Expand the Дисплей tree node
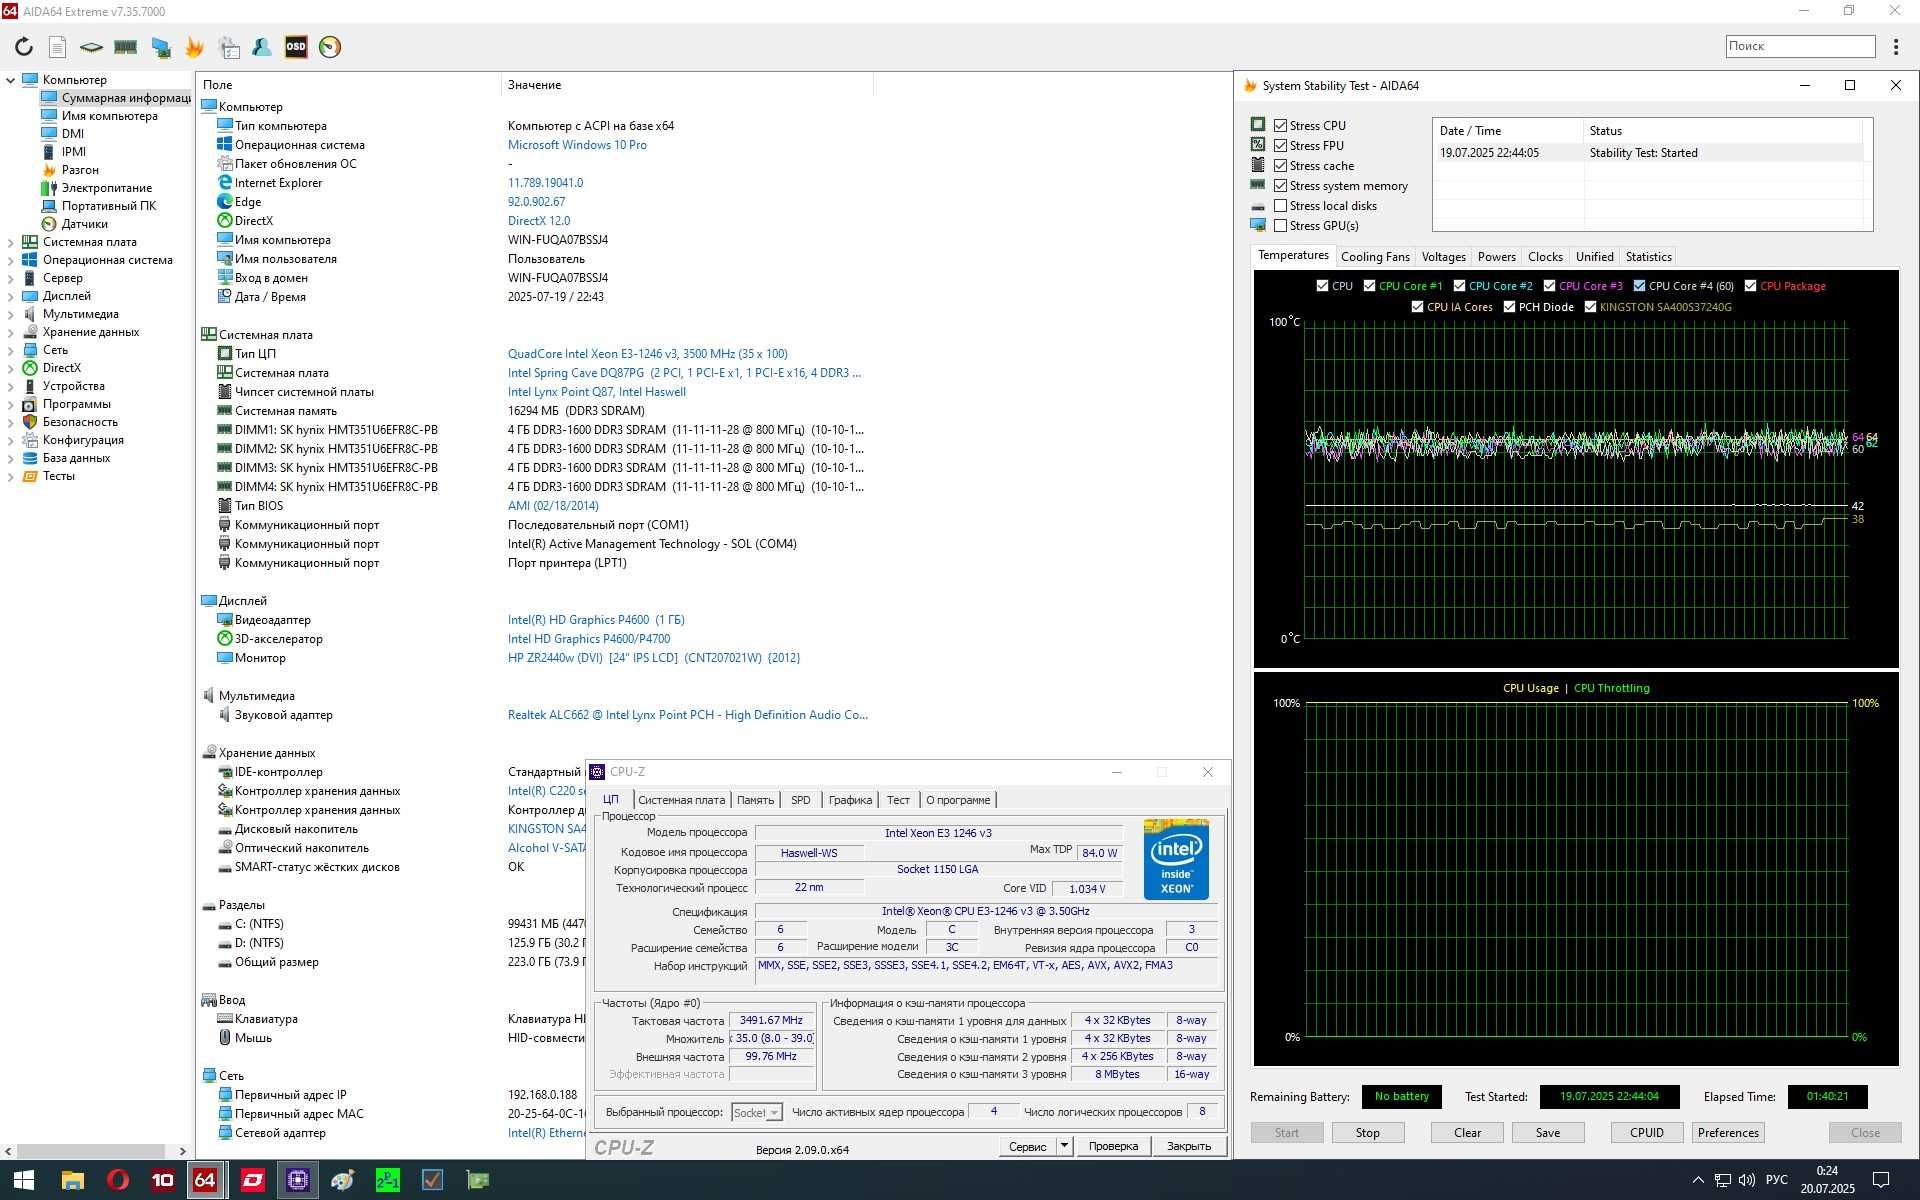1920x1200 pixels. tap(11, 296)
